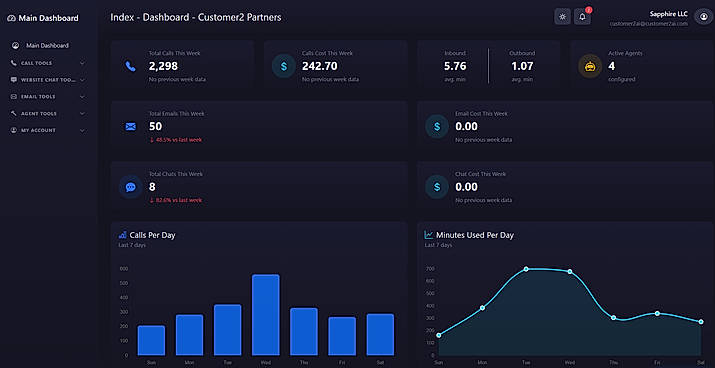
Task: Click the chat bubble icon on Total Chats card
Action: (131, 187)
